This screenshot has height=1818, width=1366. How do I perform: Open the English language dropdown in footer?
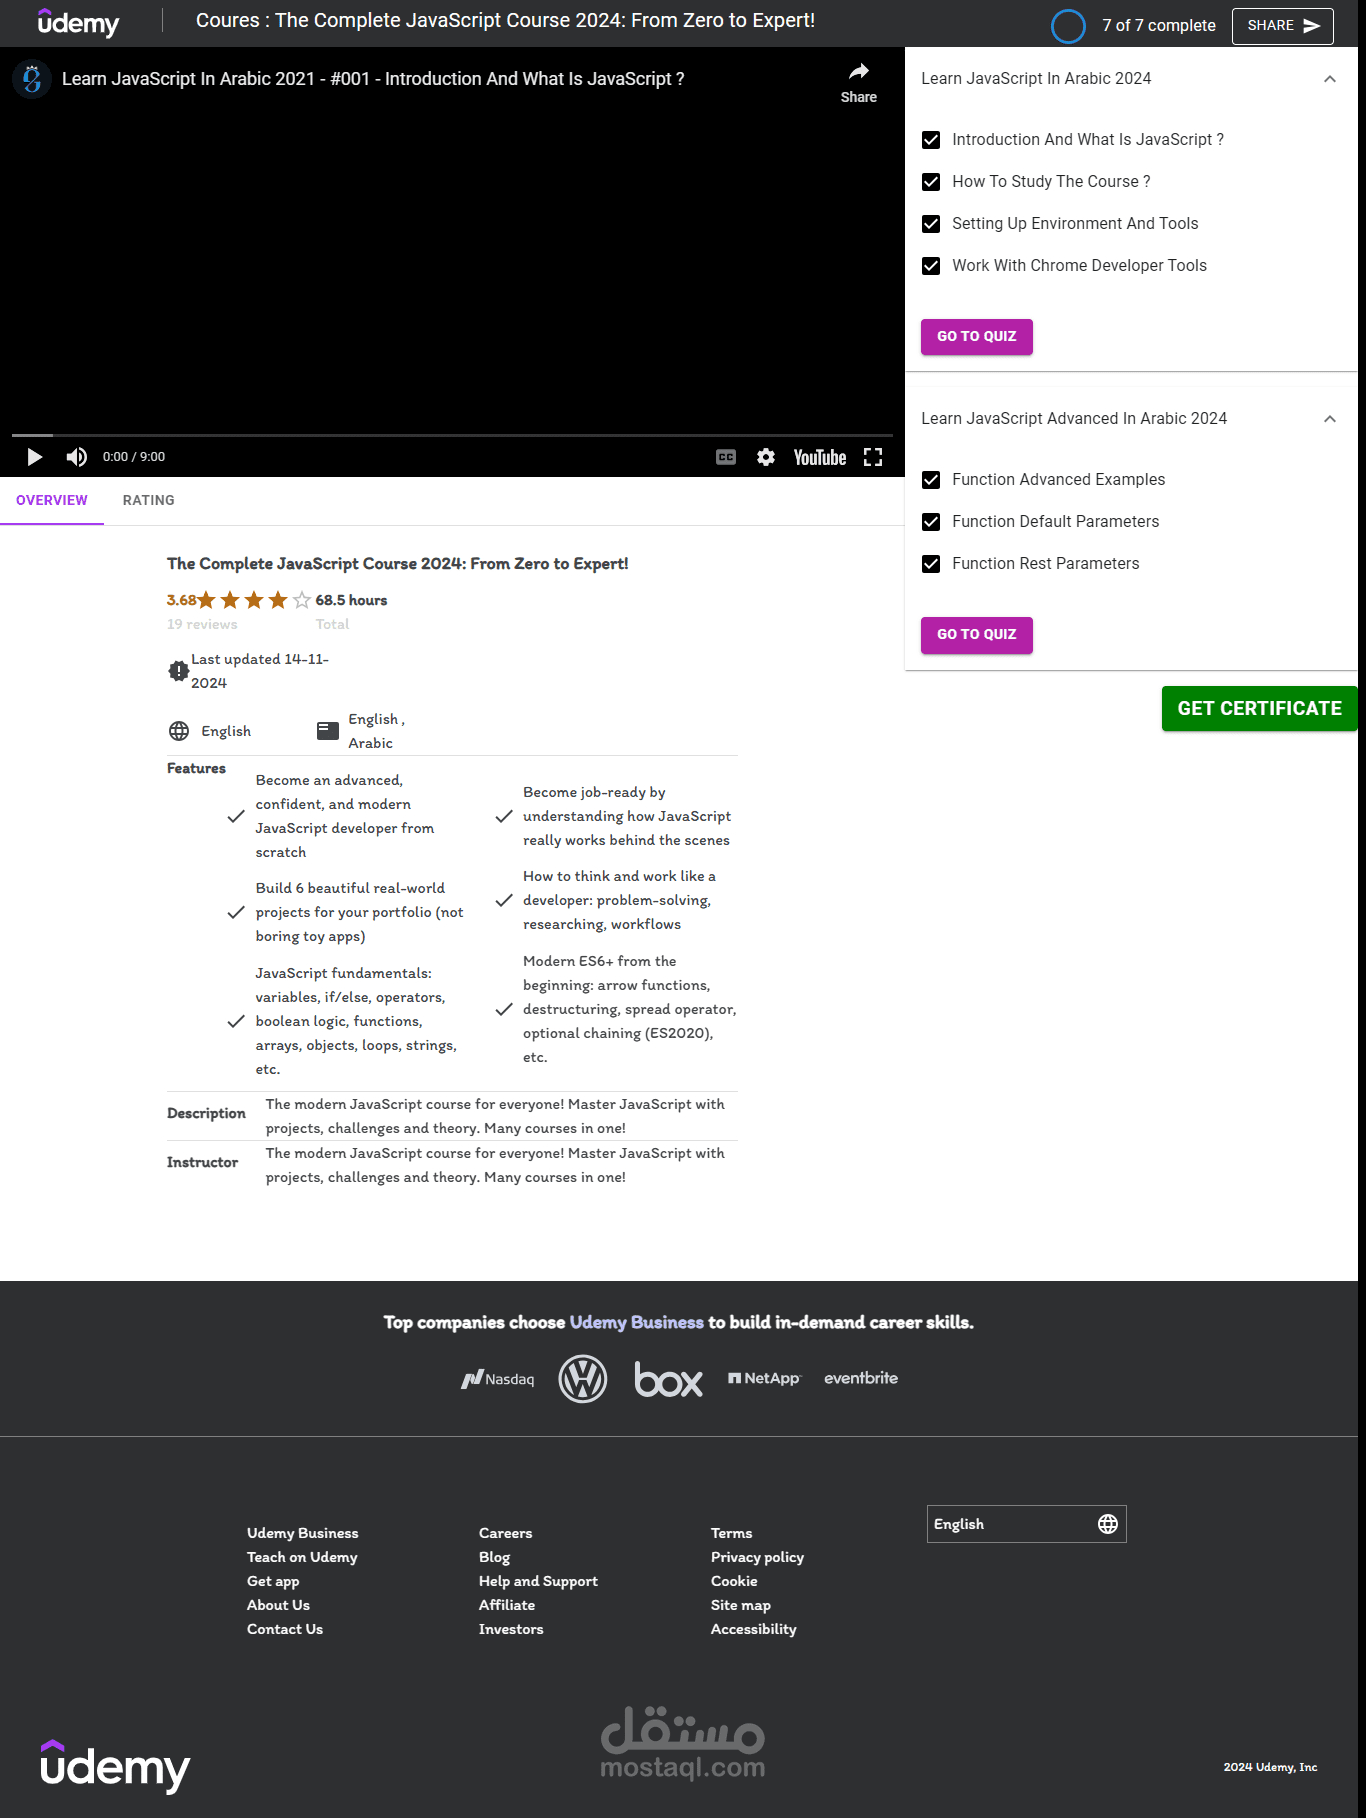click(x=1027, y=1524)
